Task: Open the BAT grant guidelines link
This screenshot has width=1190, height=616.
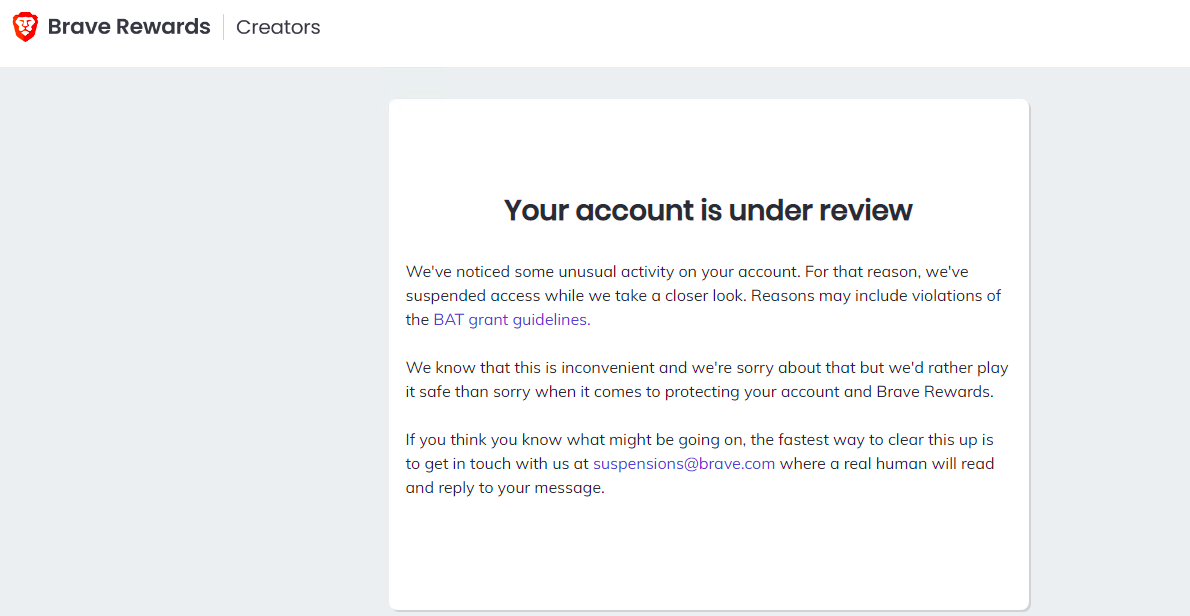Action: (511, 320)
